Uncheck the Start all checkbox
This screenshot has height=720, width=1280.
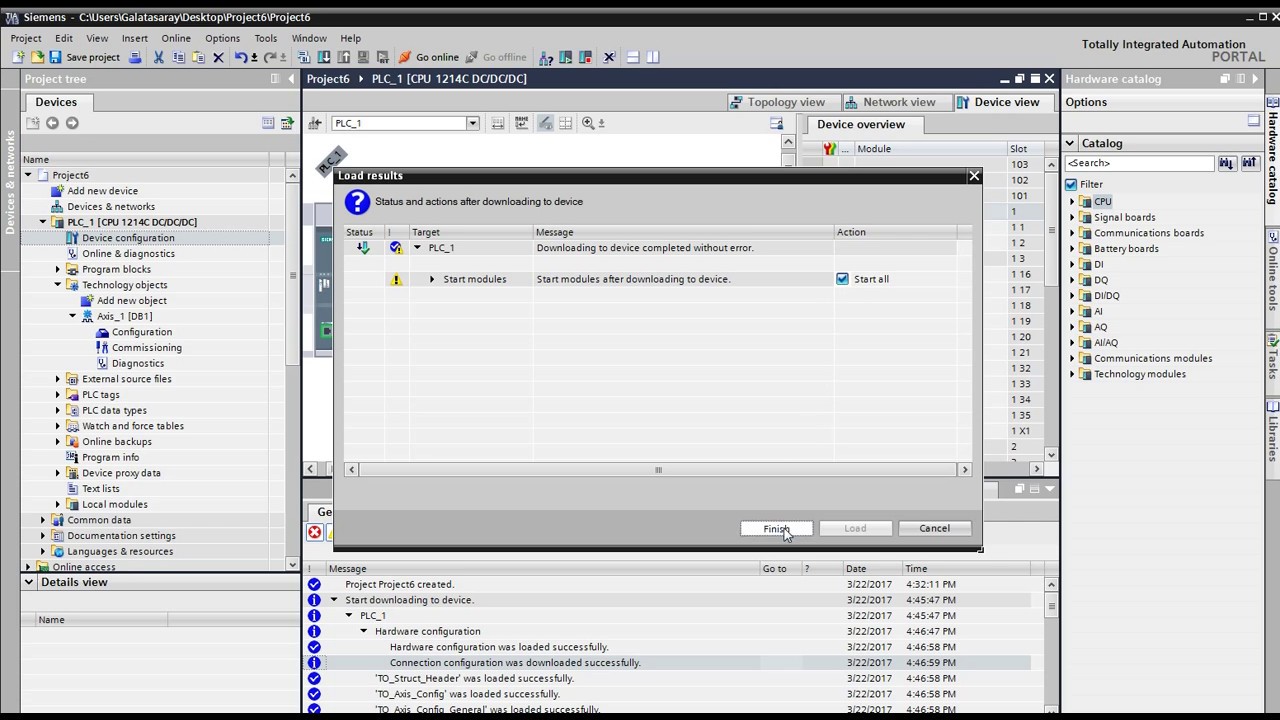pyautogui.click(x=842, y=279)
